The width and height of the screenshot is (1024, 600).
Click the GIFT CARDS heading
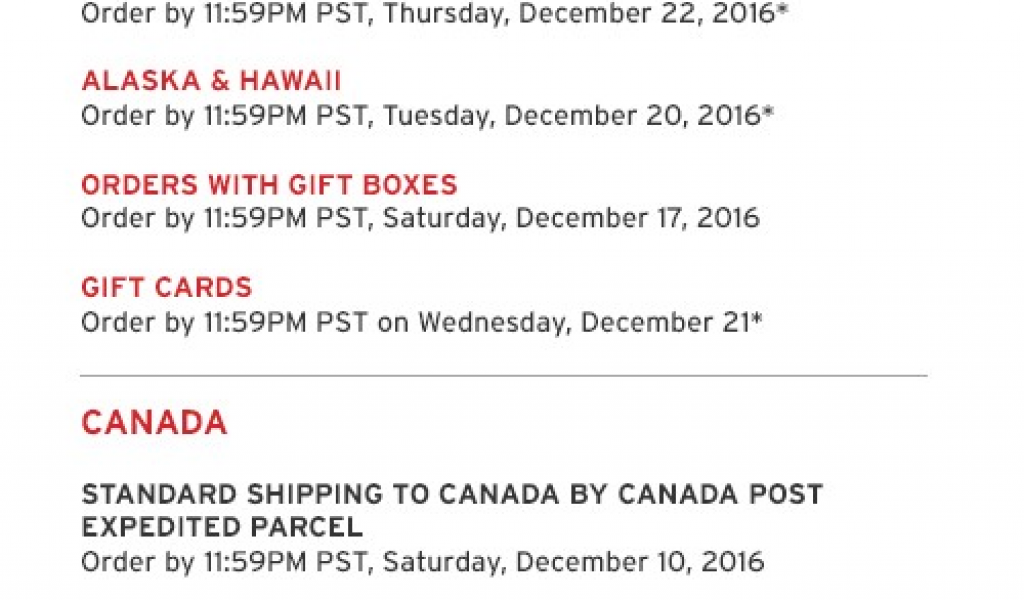(167, 287)
